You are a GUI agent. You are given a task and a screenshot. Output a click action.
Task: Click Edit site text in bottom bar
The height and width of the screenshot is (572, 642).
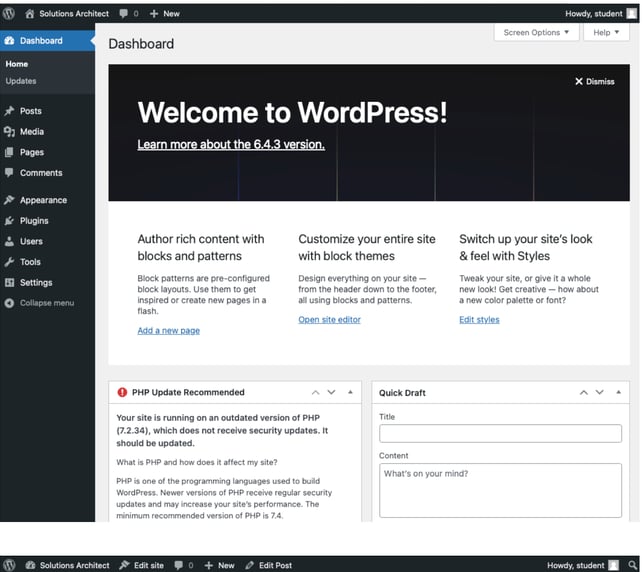tap(149, 565)
